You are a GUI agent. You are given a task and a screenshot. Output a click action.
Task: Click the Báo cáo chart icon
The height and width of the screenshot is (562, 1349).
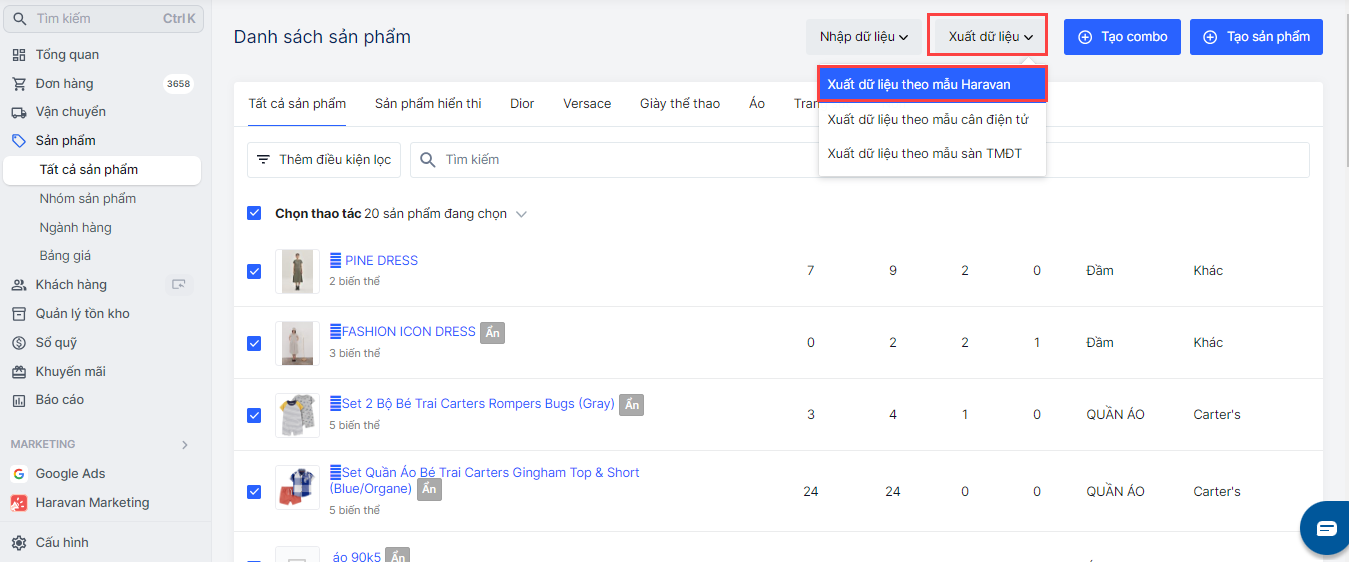click(x=18, y=400)
